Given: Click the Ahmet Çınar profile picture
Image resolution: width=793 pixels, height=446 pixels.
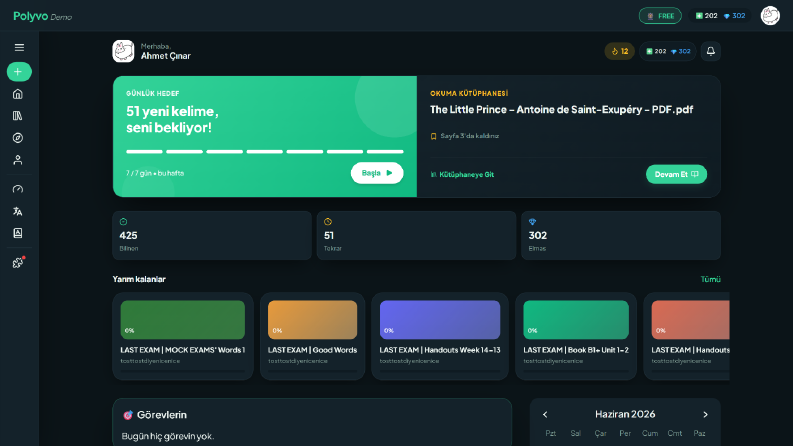Looking at the screenshot, I should [123, 51].
